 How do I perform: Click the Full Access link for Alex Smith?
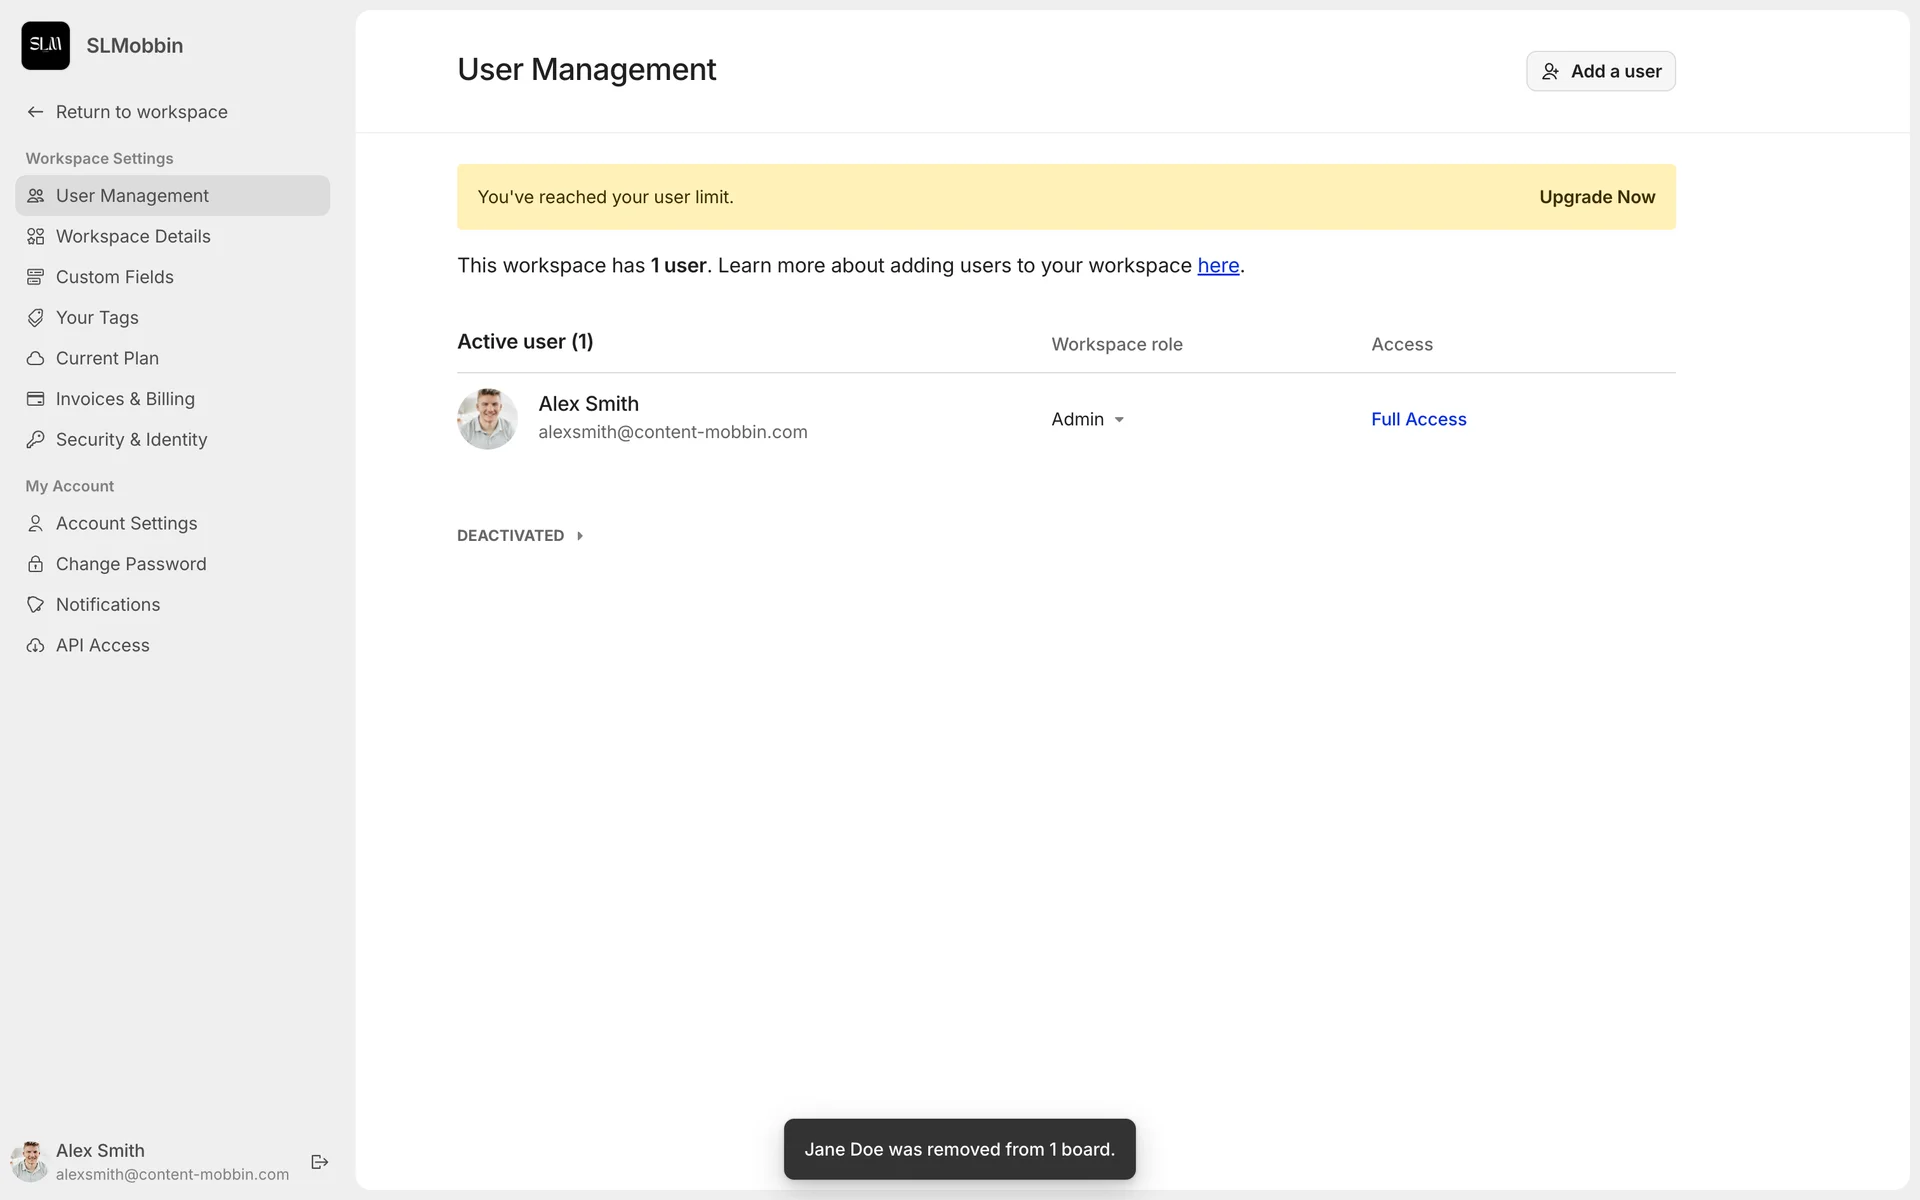[1418, 419]
